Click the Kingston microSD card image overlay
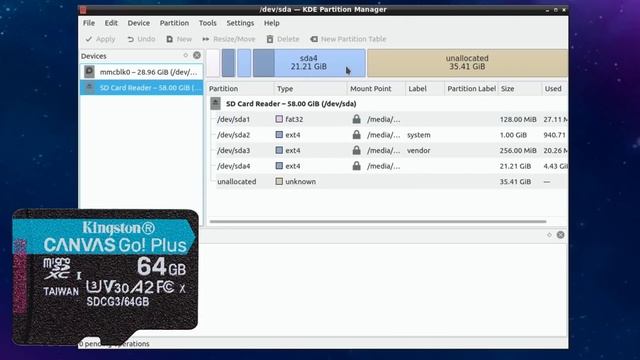The height and width of the screenshot is (360, 640). click(x=105, y=277)
